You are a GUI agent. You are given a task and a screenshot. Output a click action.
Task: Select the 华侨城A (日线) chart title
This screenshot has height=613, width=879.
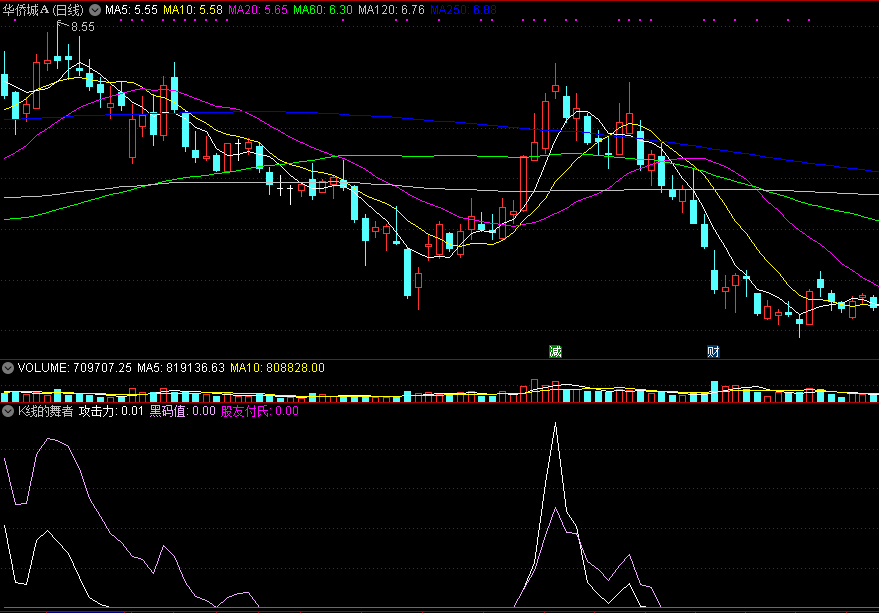click(x=43, y=10)
